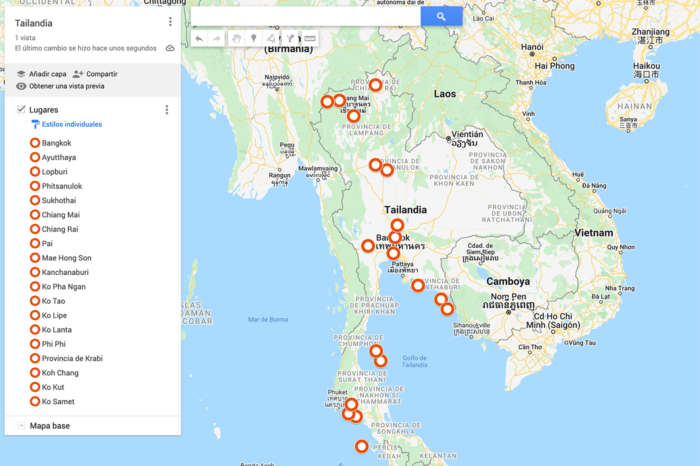Select Mae Hong Son in the list
The image size is (700, 466).
(x=67, y=258)
